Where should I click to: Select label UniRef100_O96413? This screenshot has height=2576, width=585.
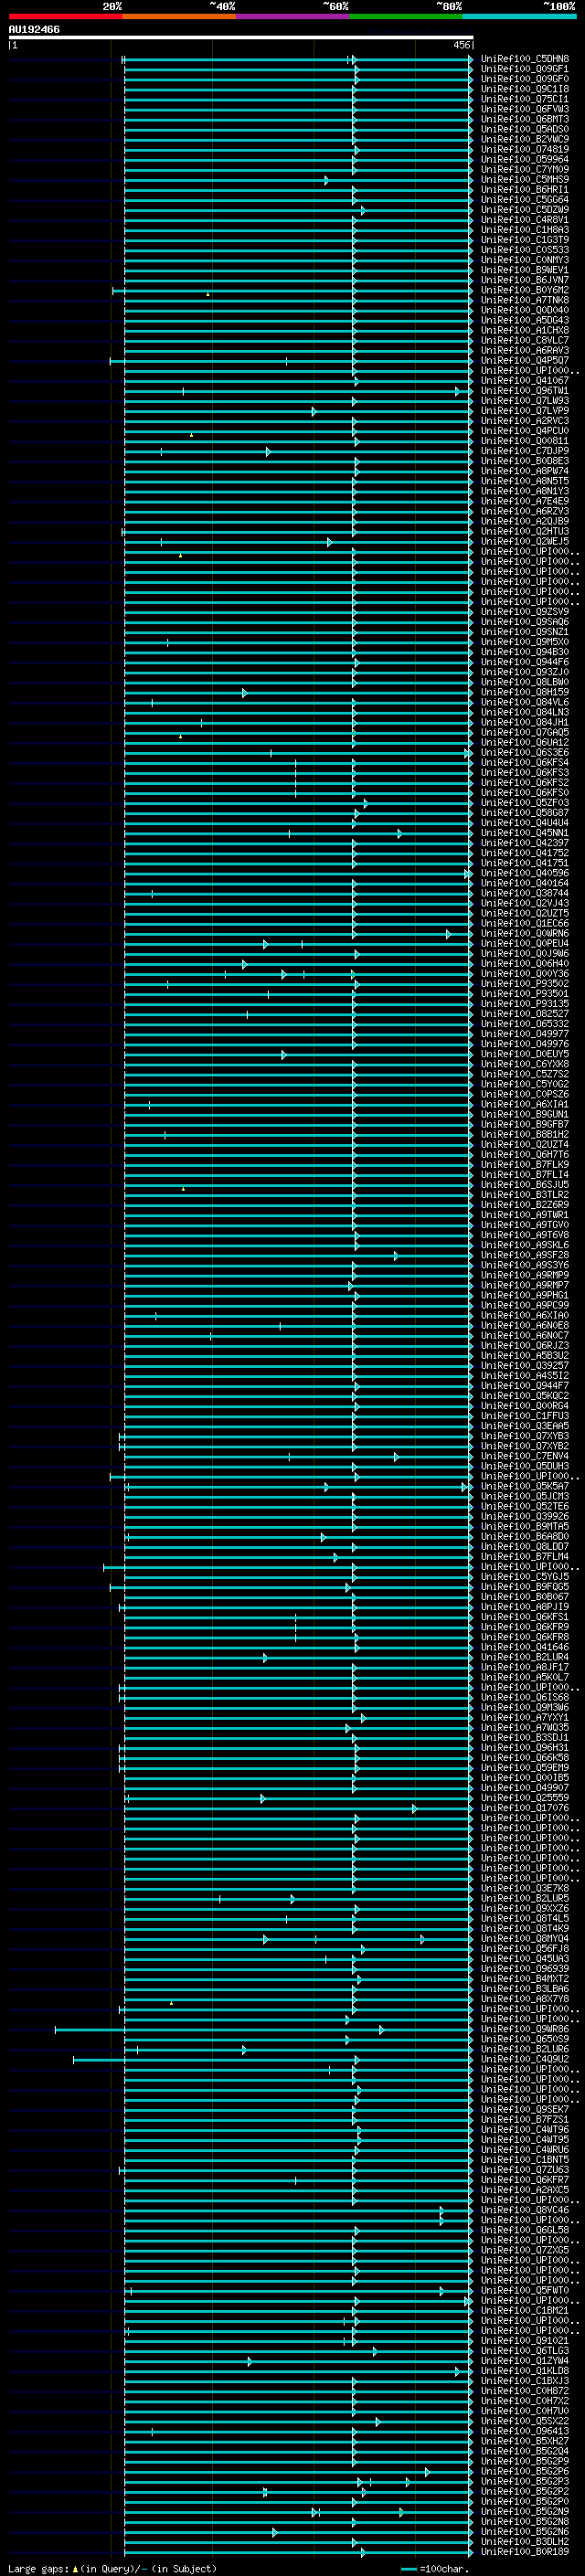click(x=525, y=2432)
